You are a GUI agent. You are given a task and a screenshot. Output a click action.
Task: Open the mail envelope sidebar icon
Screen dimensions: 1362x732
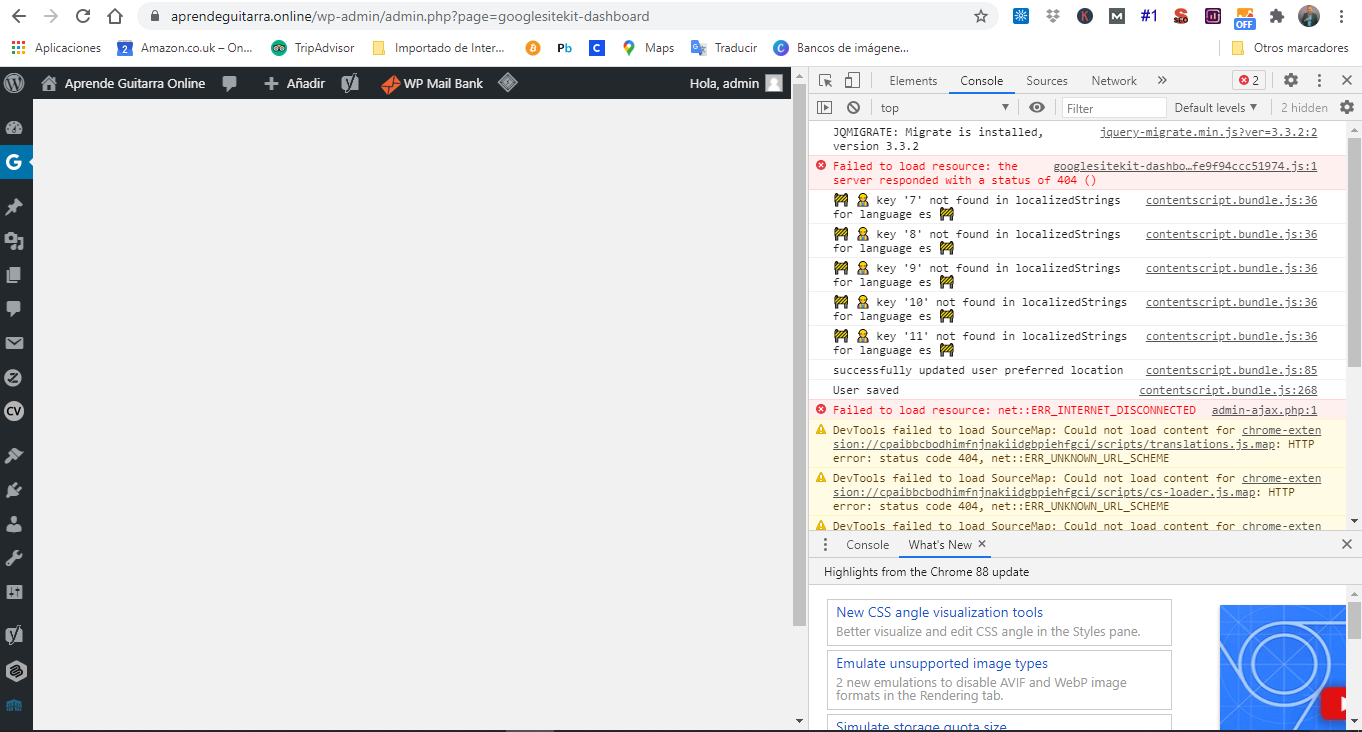point(14,343)
